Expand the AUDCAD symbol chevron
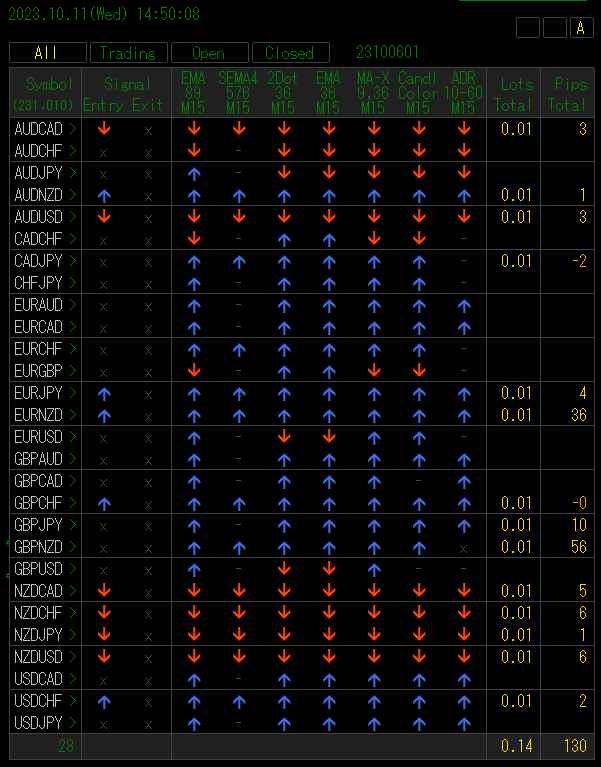601x767 pixels. 73,129
